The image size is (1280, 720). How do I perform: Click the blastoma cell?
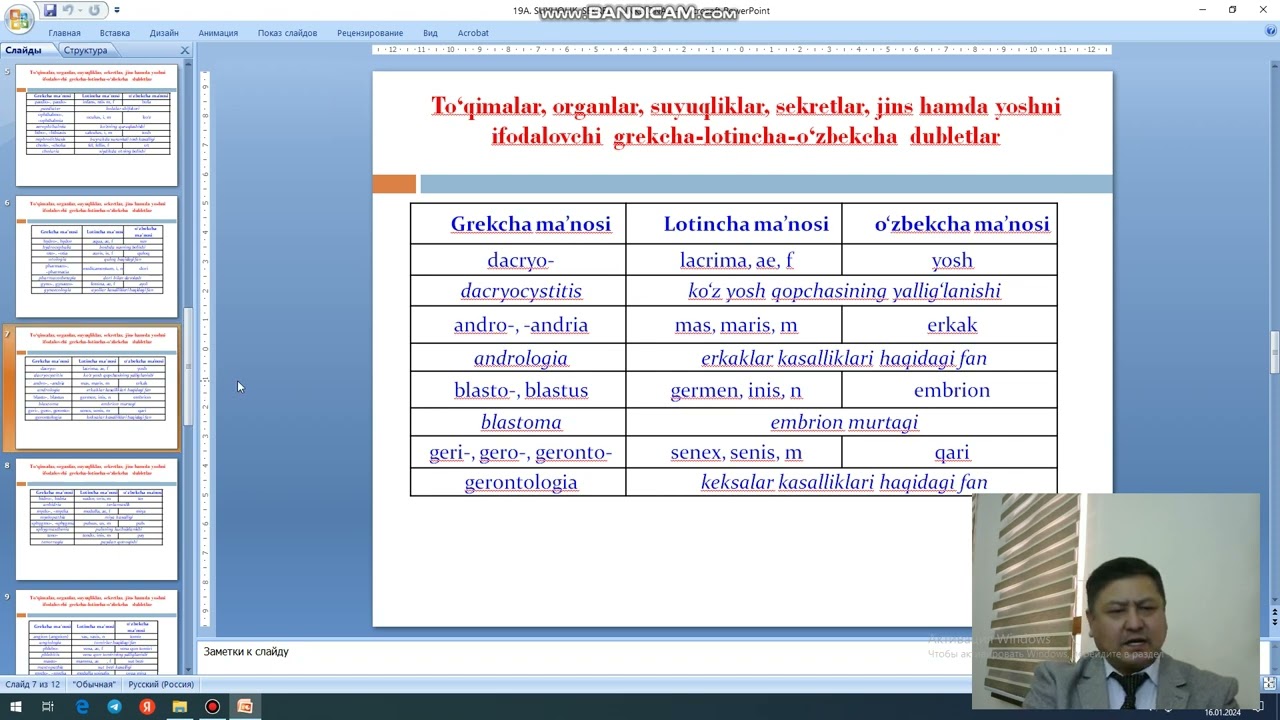pyautogui.click(x=518, y=422)
